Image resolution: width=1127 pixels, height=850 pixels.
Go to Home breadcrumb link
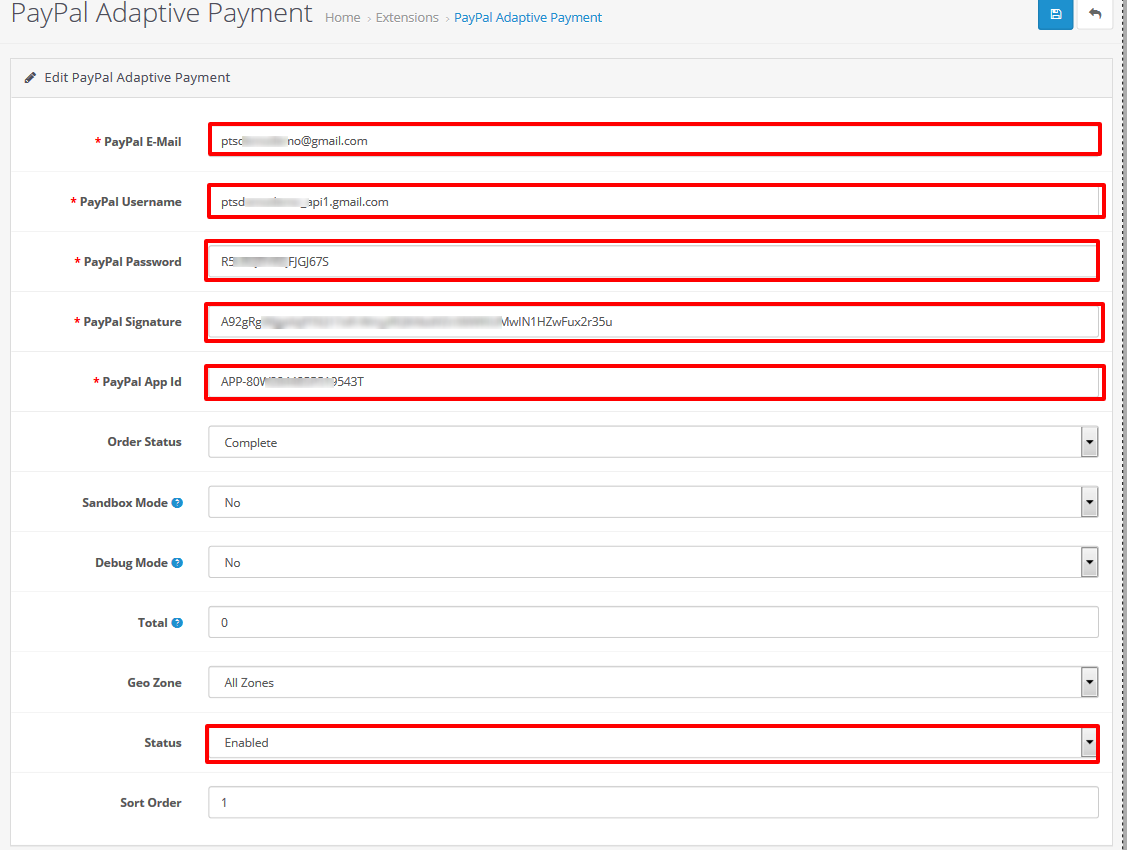[342, 17]
